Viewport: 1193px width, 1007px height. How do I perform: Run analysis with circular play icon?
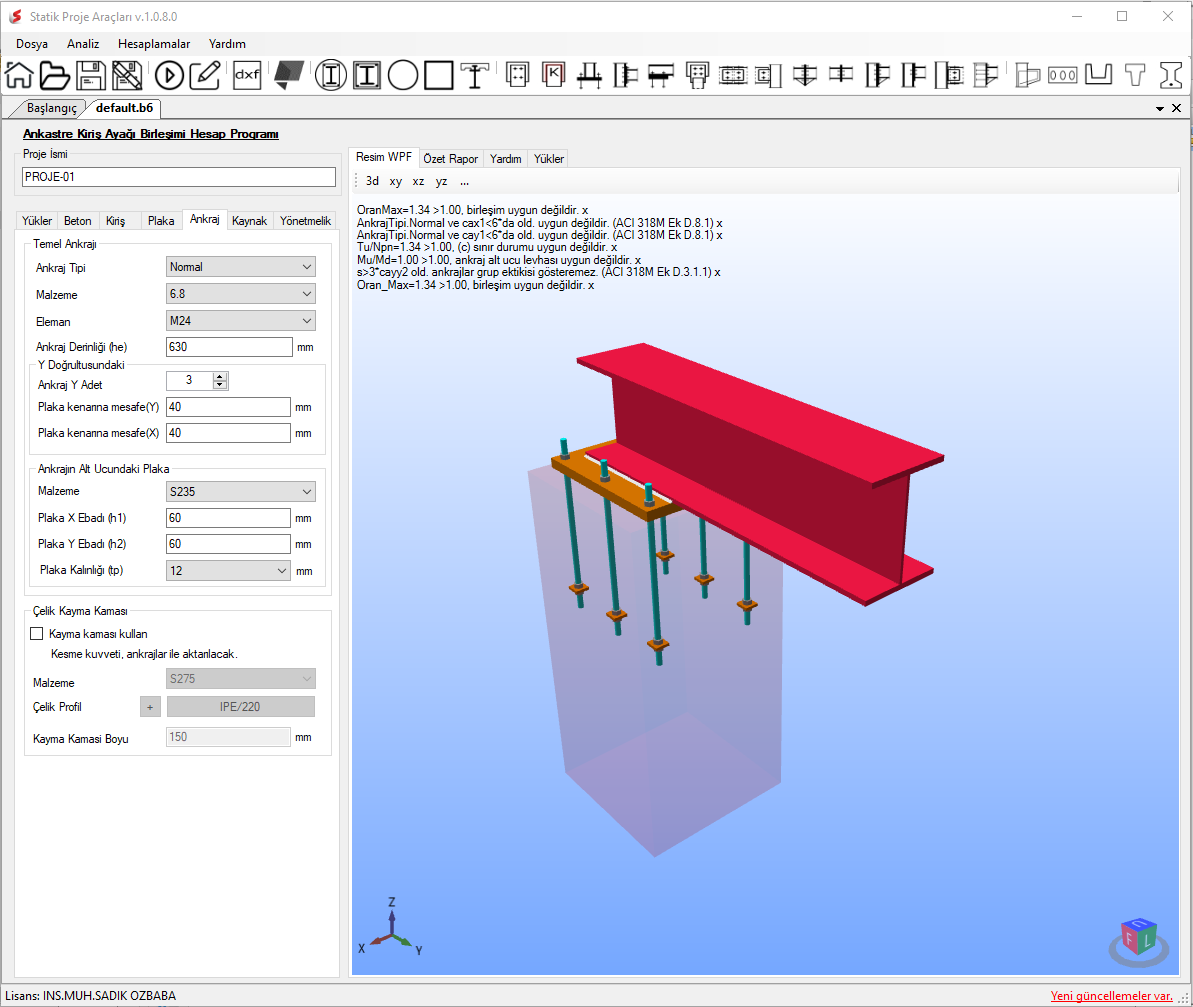(169, 75)
